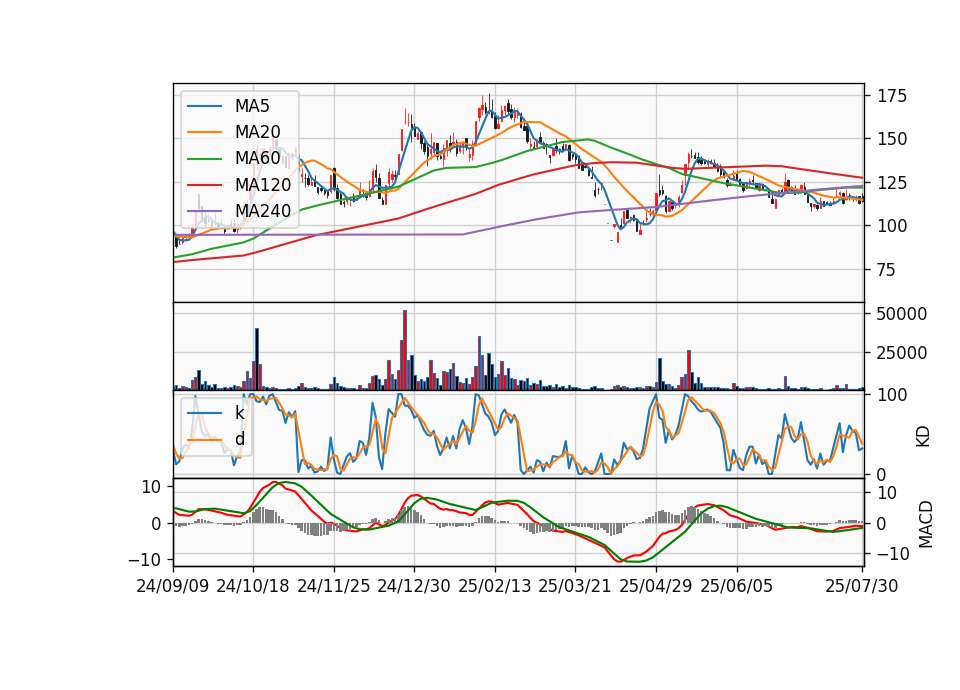Click the MA5 legend label
Screen dimensions: 960x690
[x=252, y=106]
